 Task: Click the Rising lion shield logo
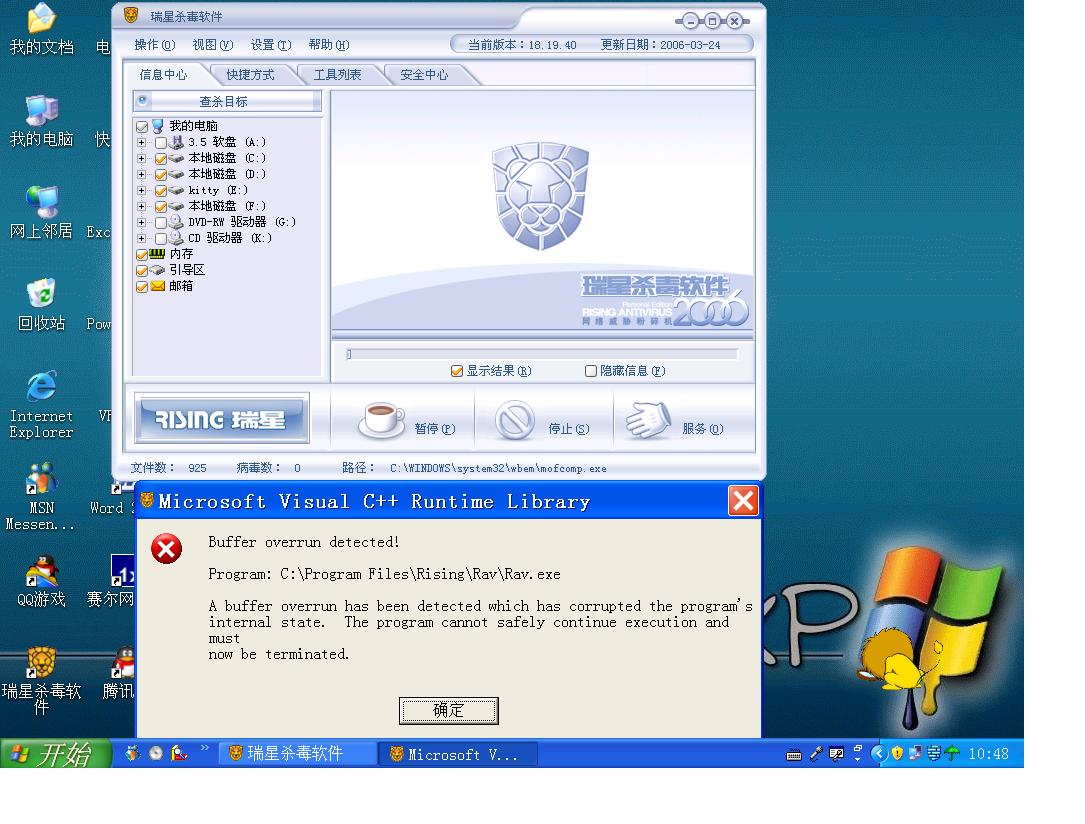click(540, 196)
